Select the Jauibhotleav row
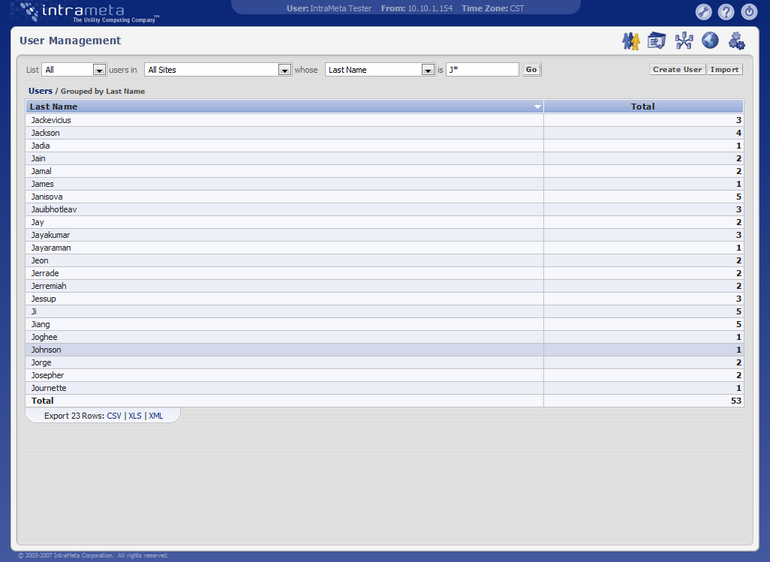 click(385, 210)
